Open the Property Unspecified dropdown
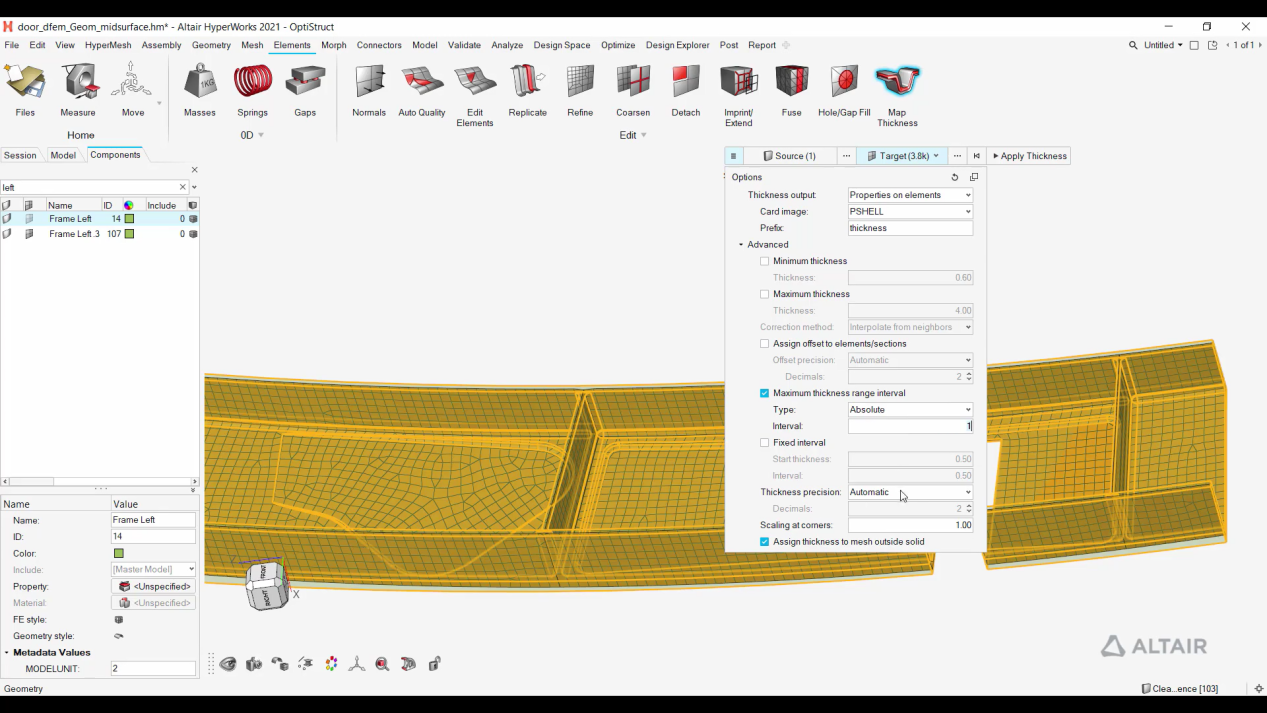 tap(153, 587)
